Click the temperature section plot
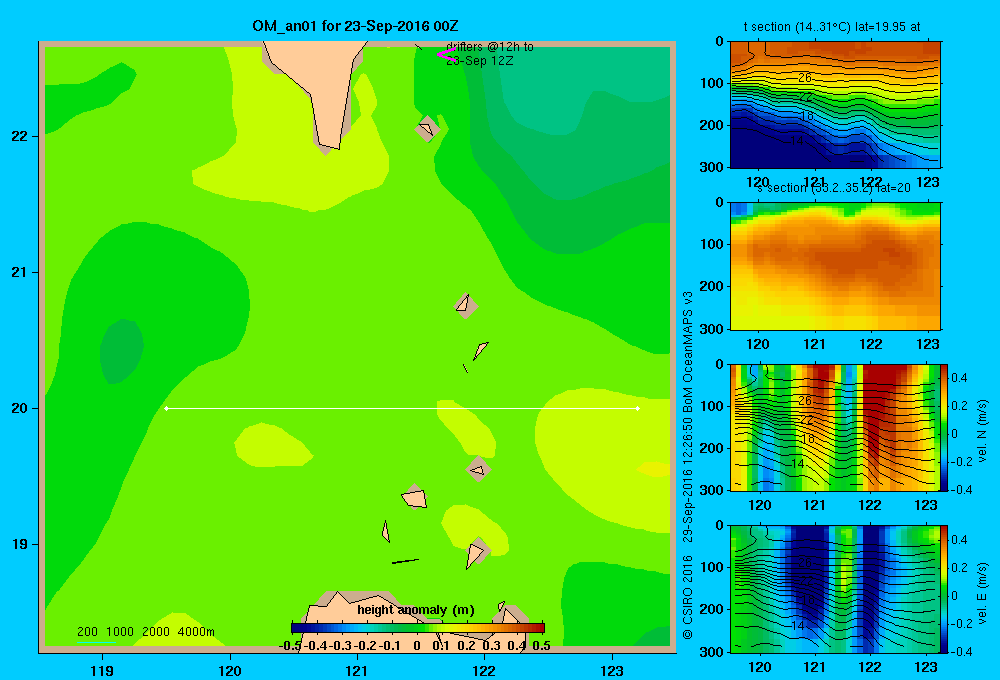The image size is (1000, 680). [x=835, y=104]
